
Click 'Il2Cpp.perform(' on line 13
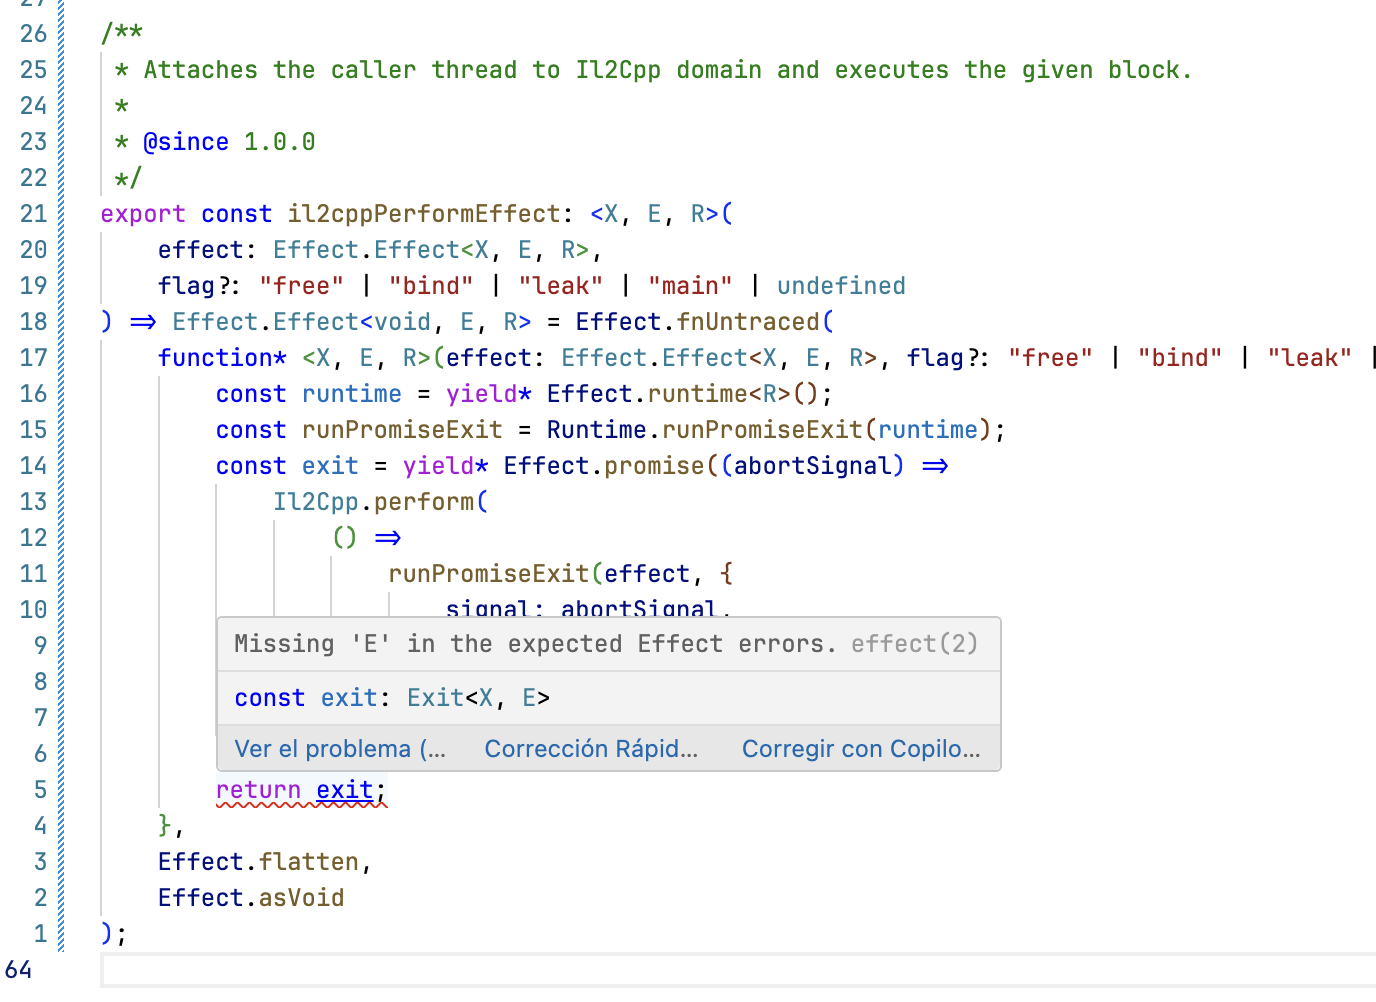click(x=380, y=501)
